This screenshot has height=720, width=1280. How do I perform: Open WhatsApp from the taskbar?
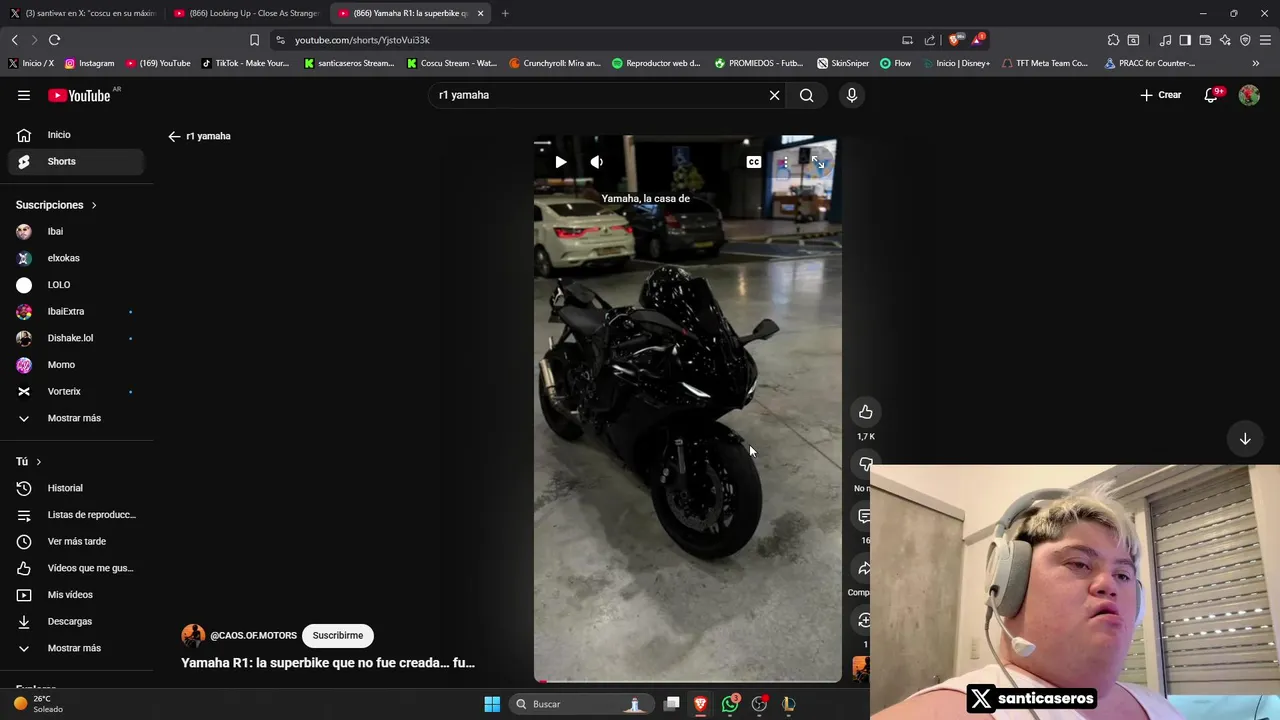point(730,704)
